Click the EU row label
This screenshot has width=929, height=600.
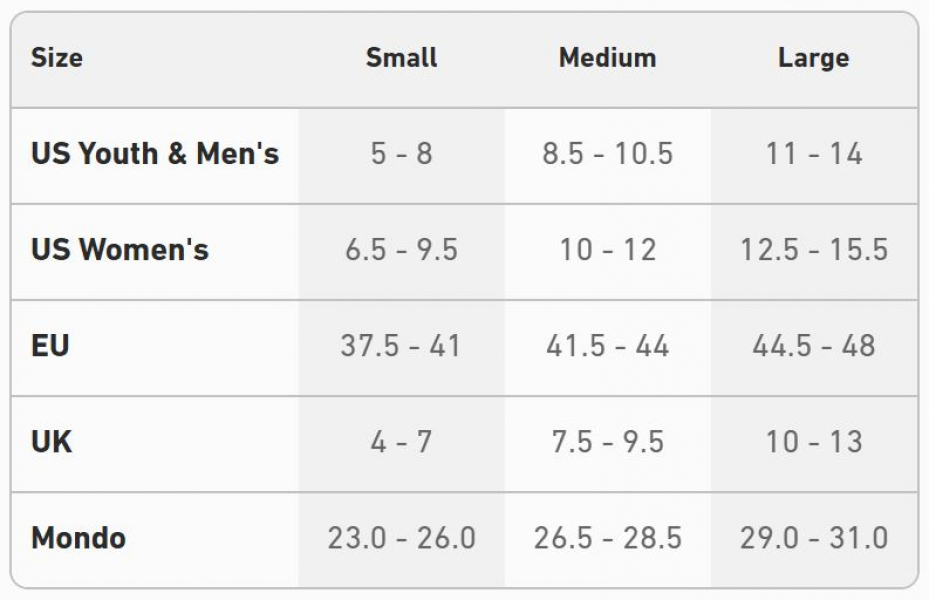coord(50,346)
